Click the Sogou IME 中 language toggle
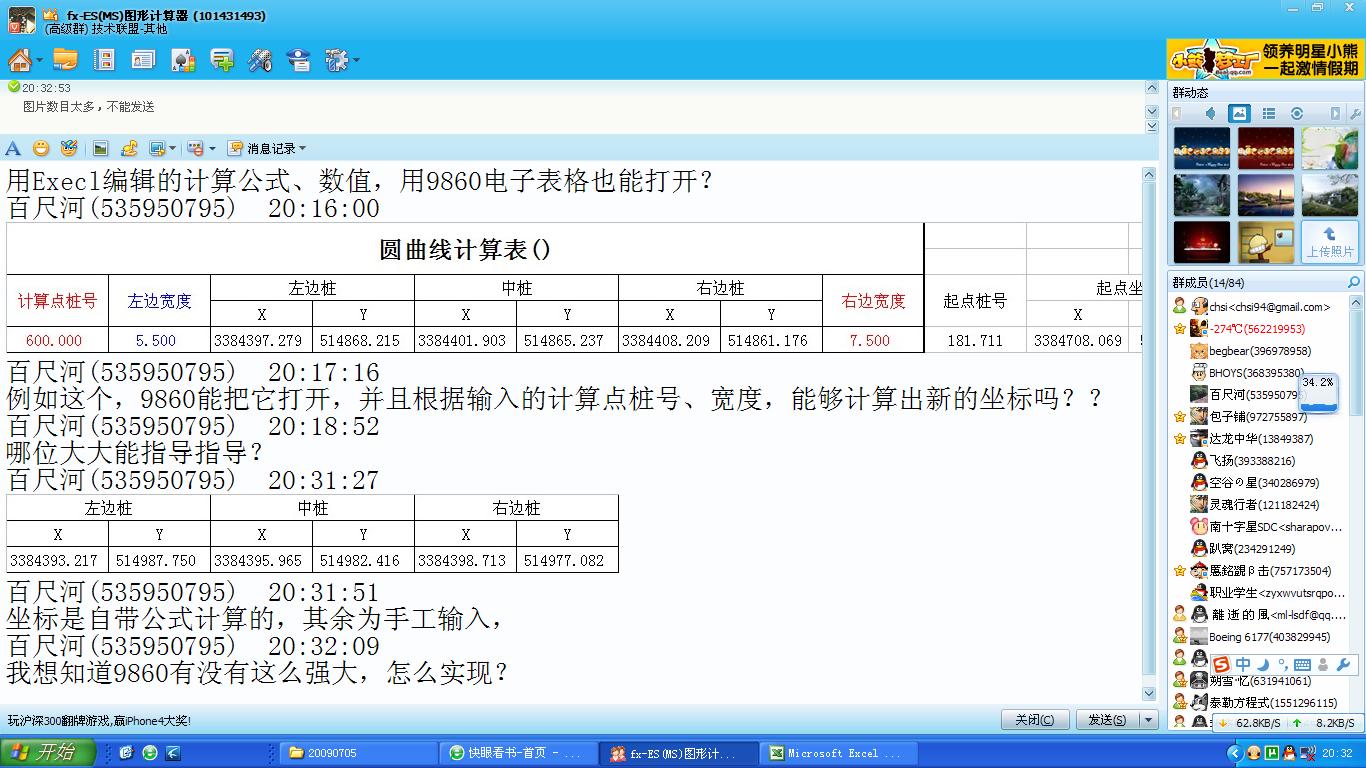 [1242, 664]
